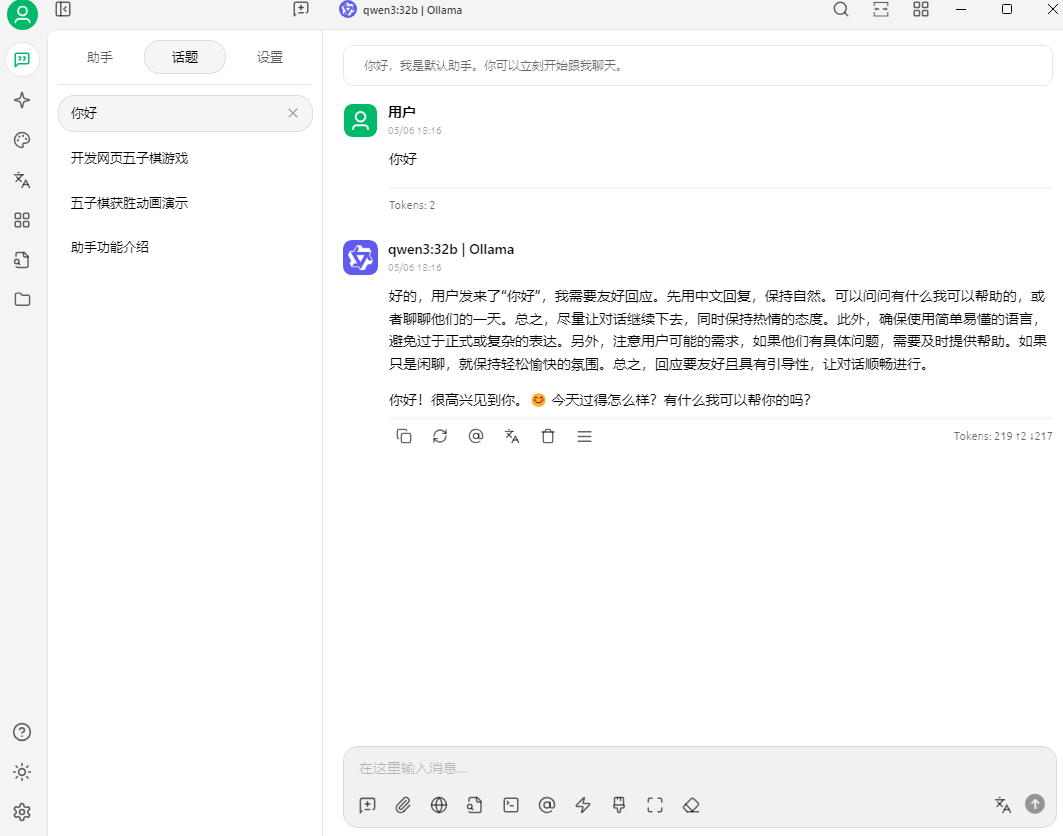Click the qwen model avatar in the reply
This screenshot has width=1063, height=836.
point(361,258)
